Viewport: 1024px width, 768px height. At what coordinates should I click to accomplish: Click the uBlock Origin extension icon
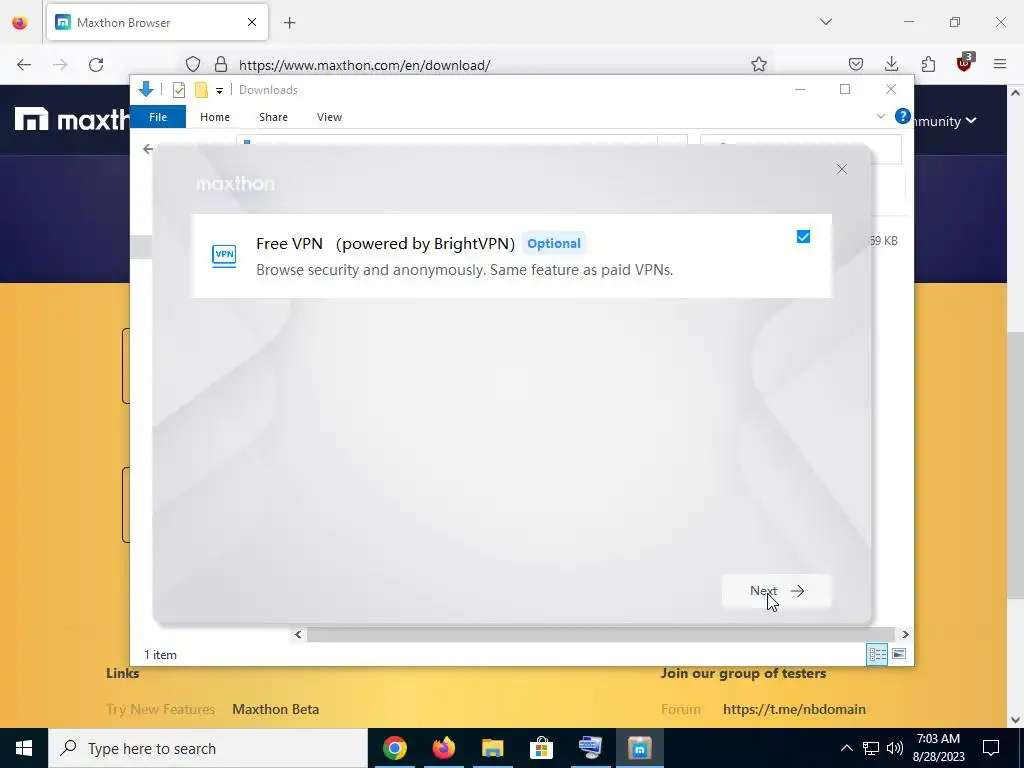964,63
